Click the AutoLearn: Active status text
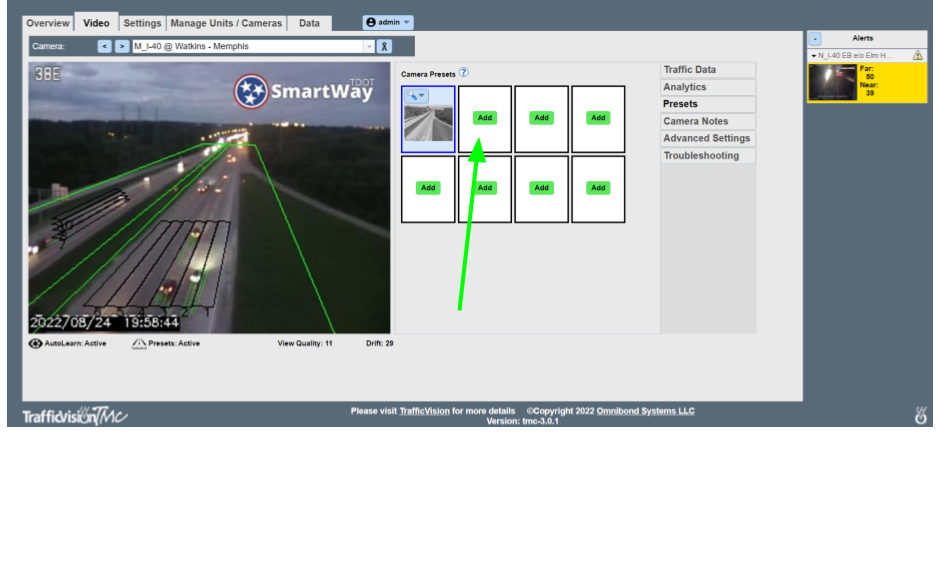The height and width of the screenshot is (572, 940). [x=76, y=344]
